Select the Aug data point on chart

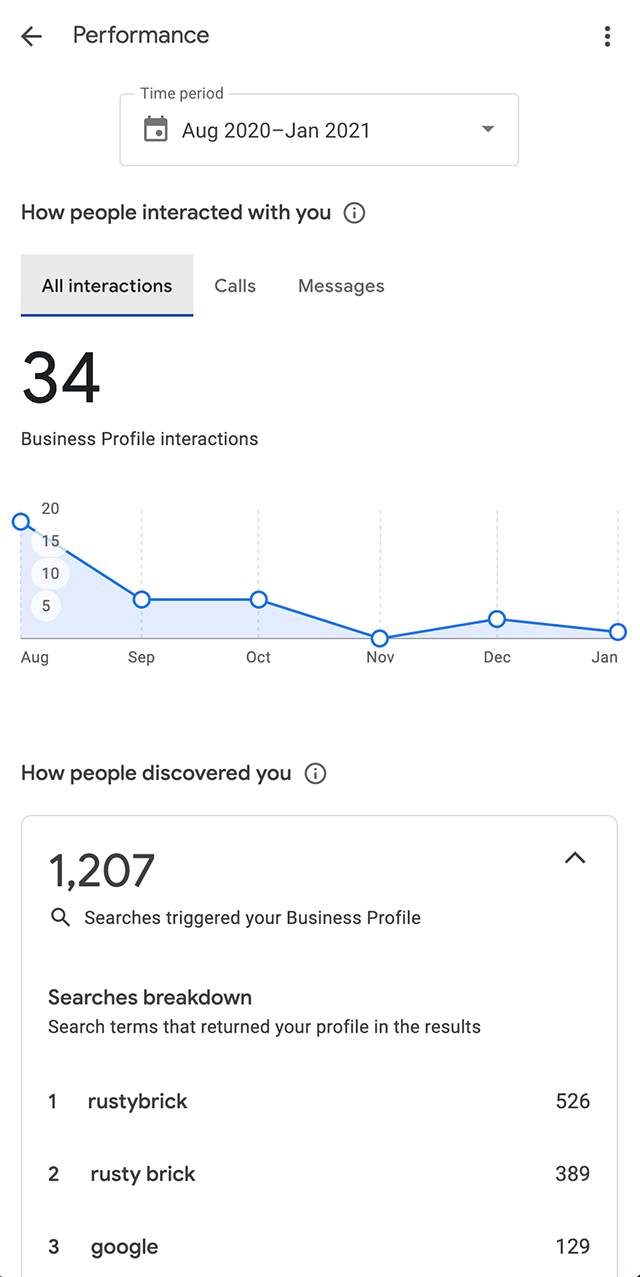[20, 521]
